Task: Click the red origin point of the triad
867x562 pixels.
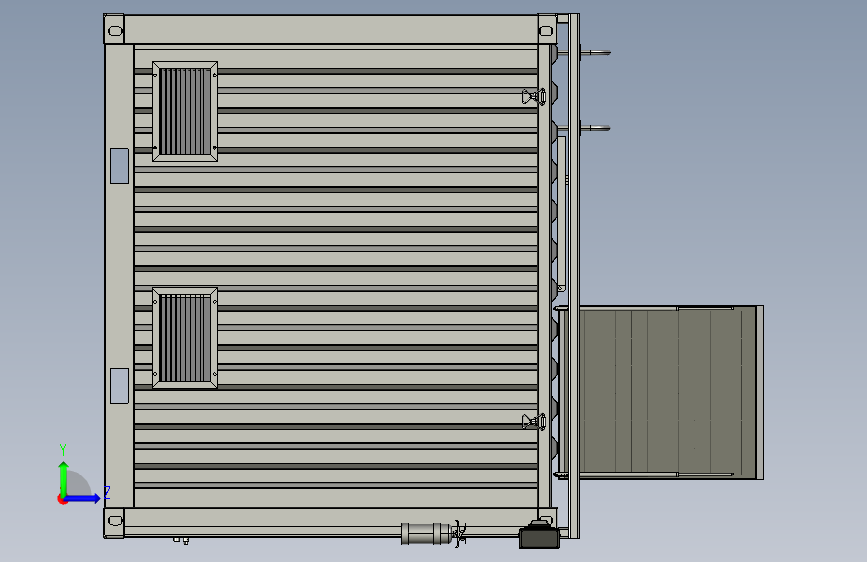Action: coord(62,499)
